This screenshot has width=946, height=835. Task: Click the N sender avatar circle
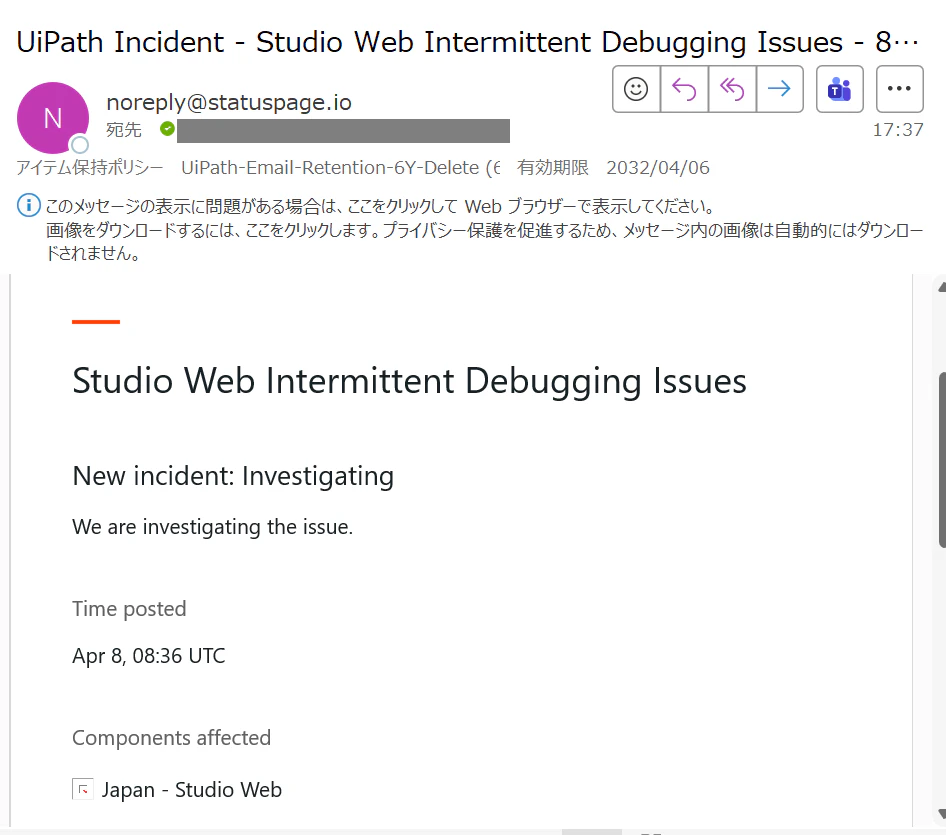tap(53, 118)
